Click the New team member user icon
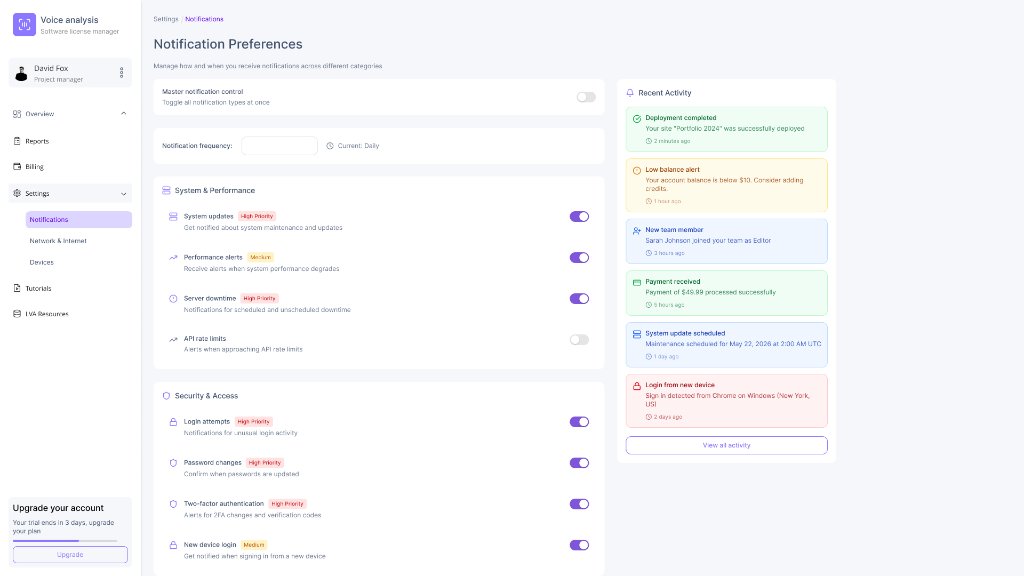The width and height of the screenshot is (1024, 576). pos(637,231)
